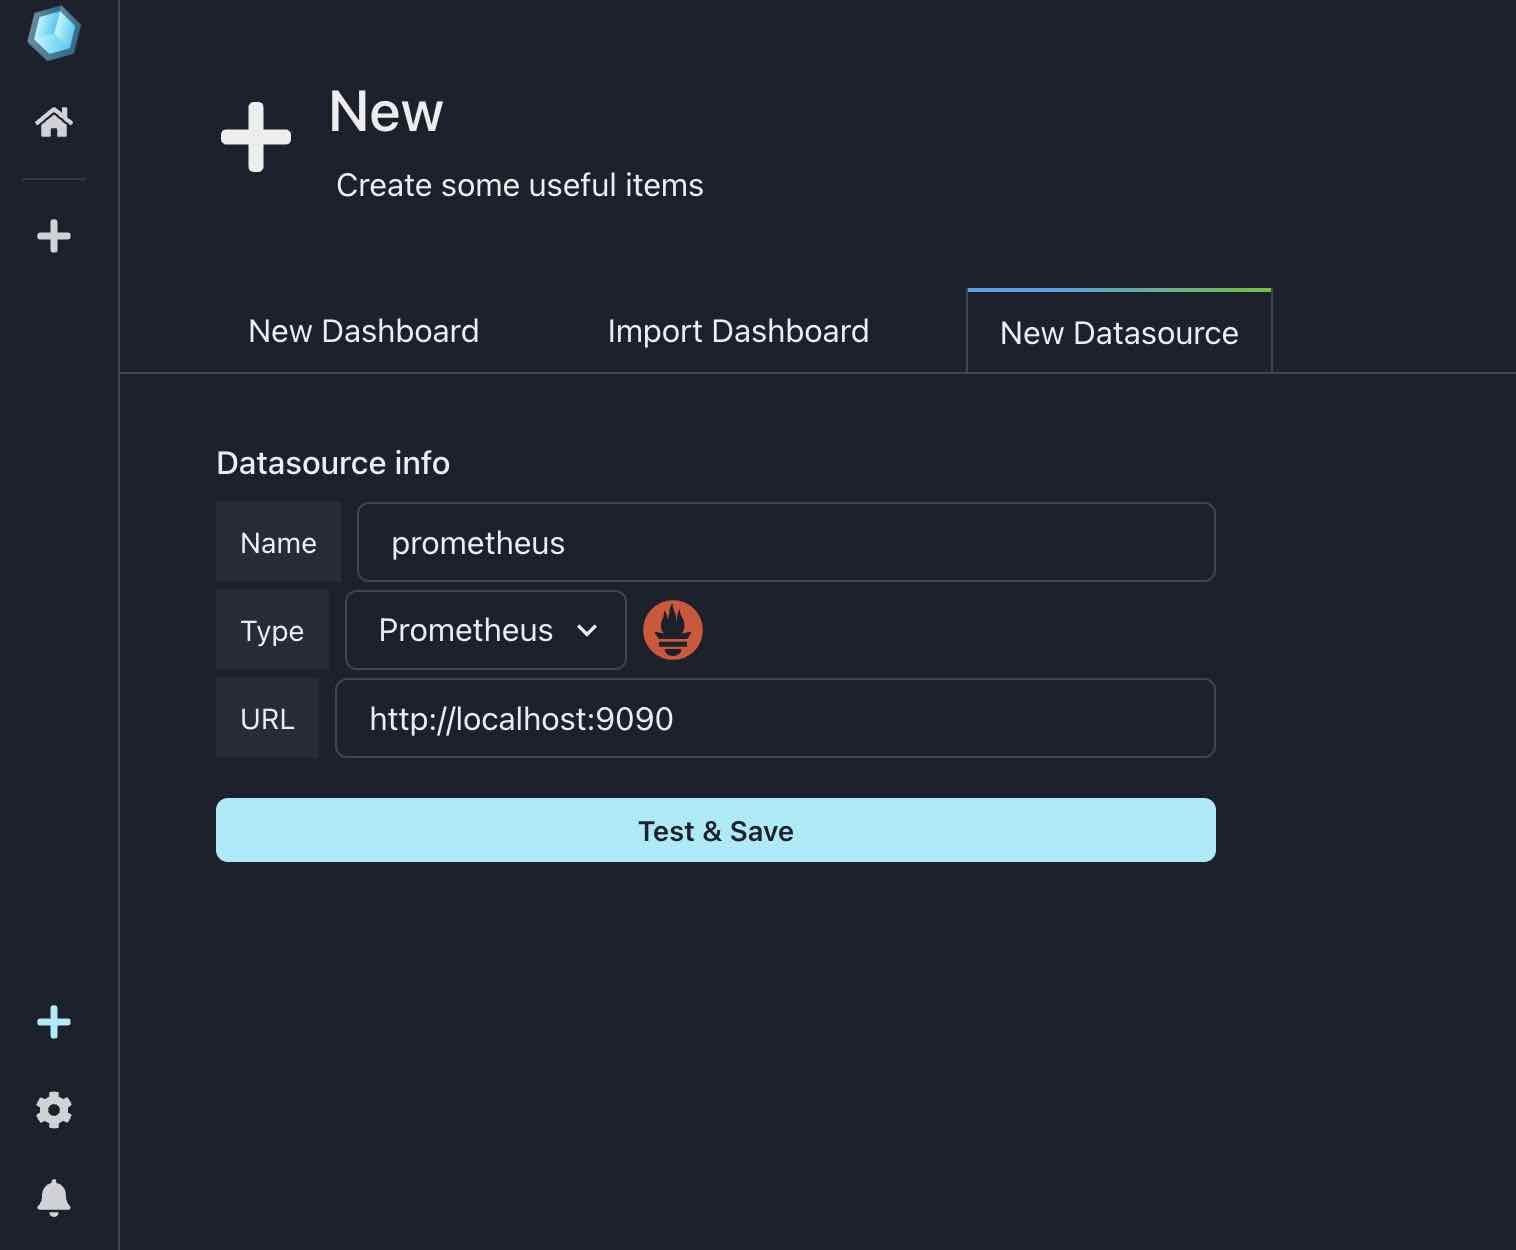This screenshot has height=1250, width=1516.
Task: Click the URL field with localhost:9090
Action: click(775, 718)
